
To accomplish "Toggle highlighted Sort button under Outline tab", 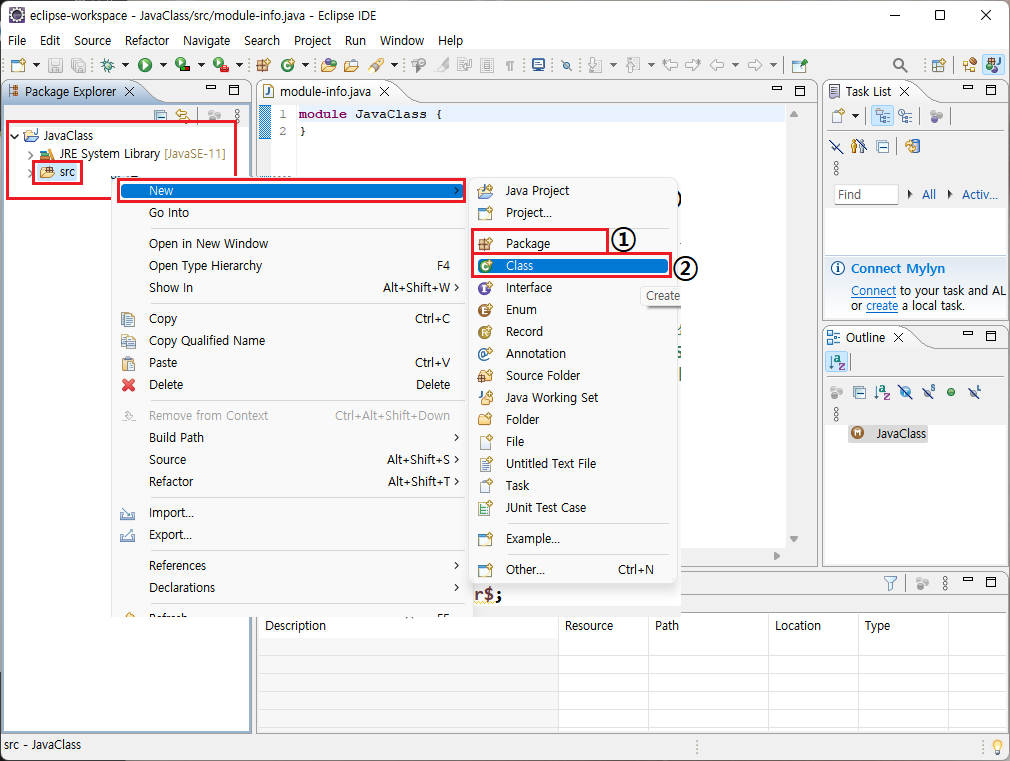I will tap(837, 362).
